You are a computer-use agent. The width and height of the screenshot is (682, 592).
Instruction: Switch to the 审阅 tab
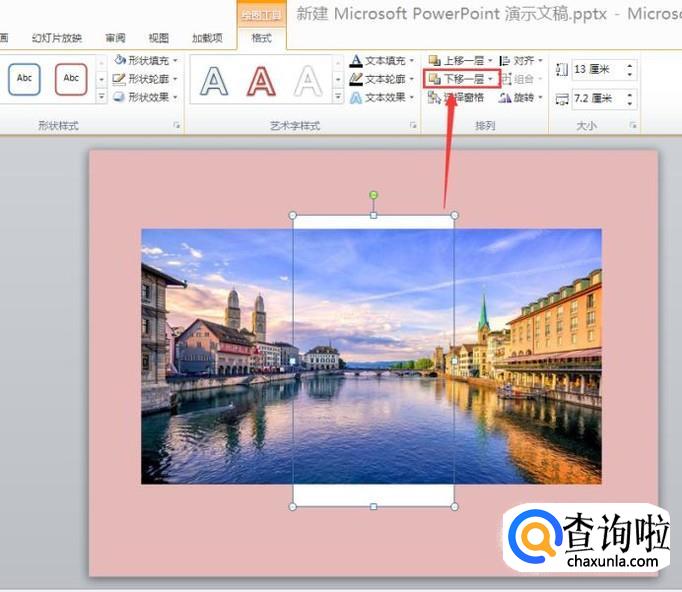pyautogui.click(x=115, y=38)
